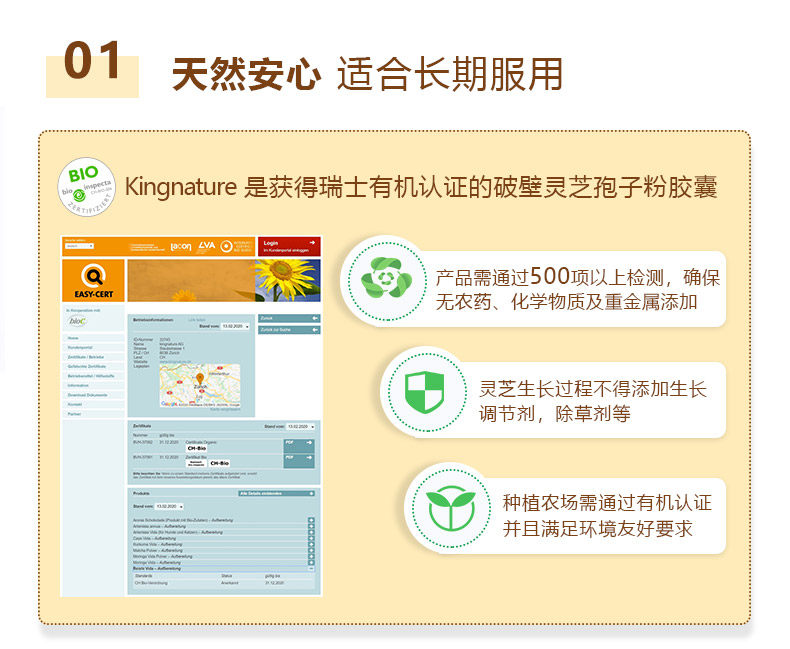Click the green shield icon
The image size is (790, 649).
424,392
